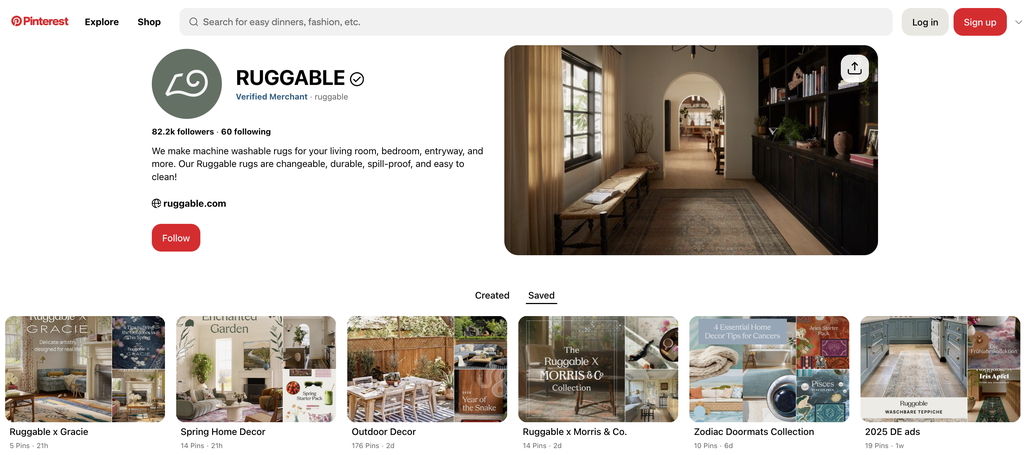This screenshot has width=1024, height=455.
Task: Open the Shop menu item
Action: 149,22
